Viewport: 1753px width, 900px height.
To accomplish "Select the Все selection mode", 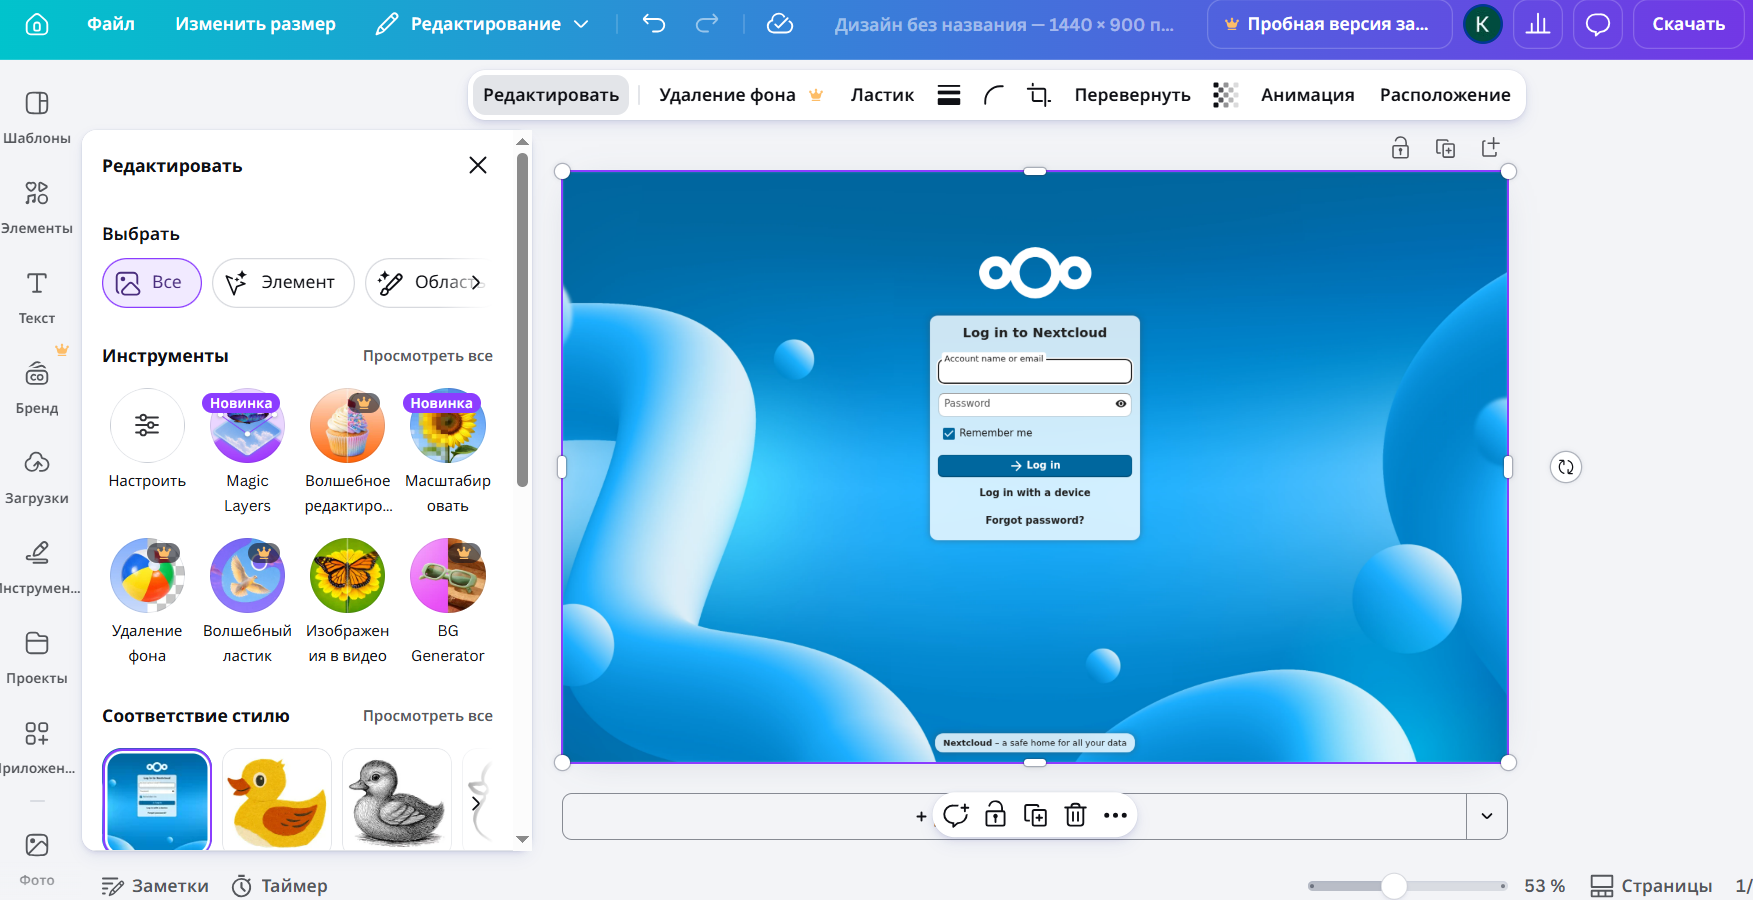I will pos(152,283).
